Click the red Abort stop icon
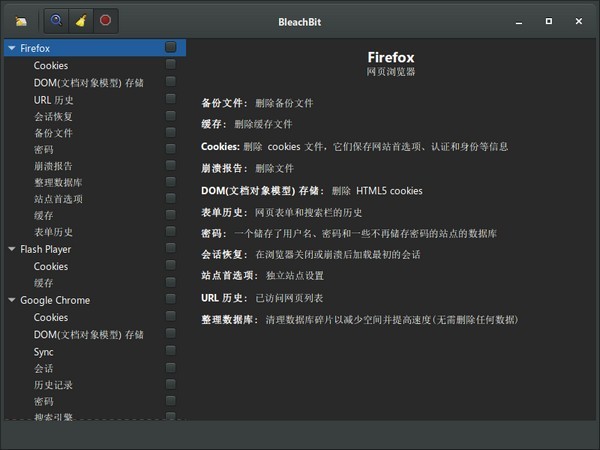600x450 pixels. tap(105, 21)
